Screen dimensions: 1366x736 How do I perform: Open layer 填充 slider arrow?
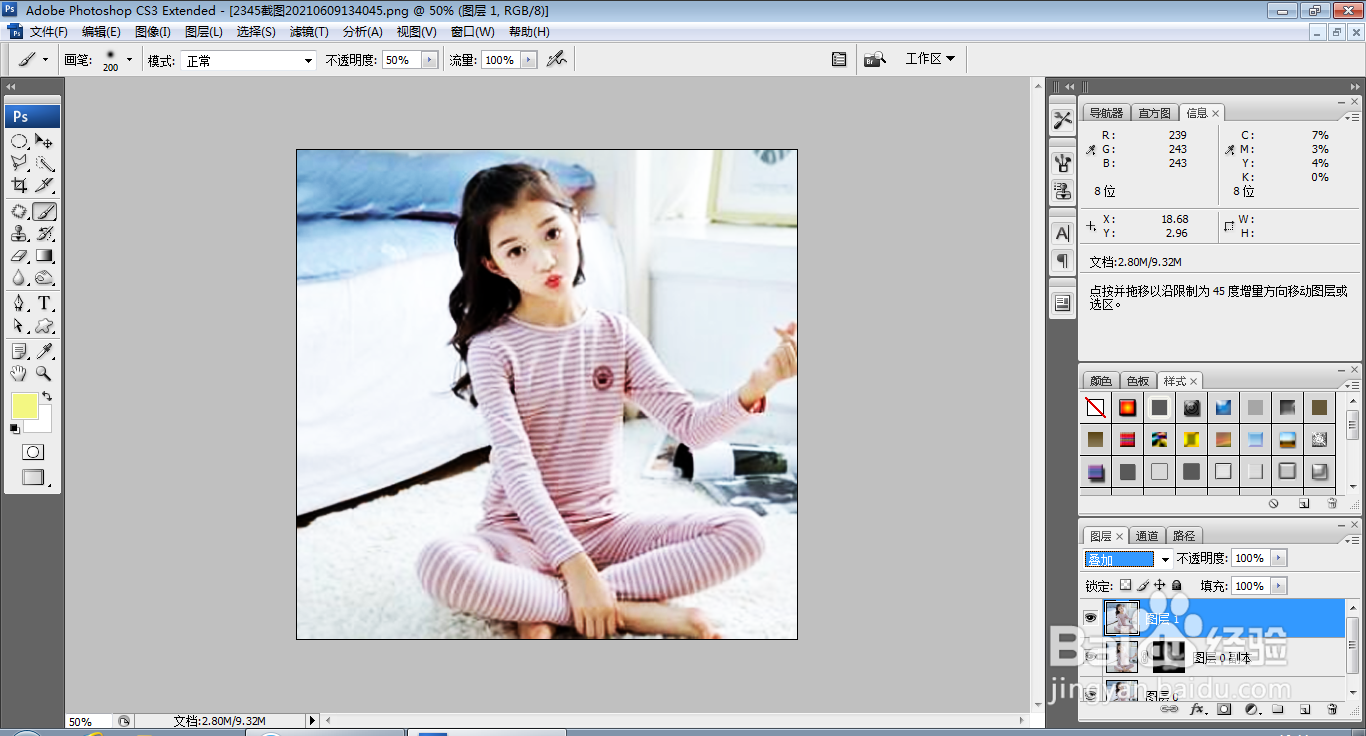coord(1279,586)
